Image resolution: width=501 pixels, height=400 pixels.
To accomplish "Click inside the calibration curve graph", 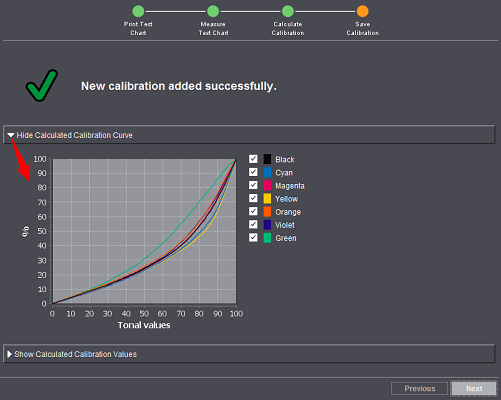I will [x=144, y=231].
